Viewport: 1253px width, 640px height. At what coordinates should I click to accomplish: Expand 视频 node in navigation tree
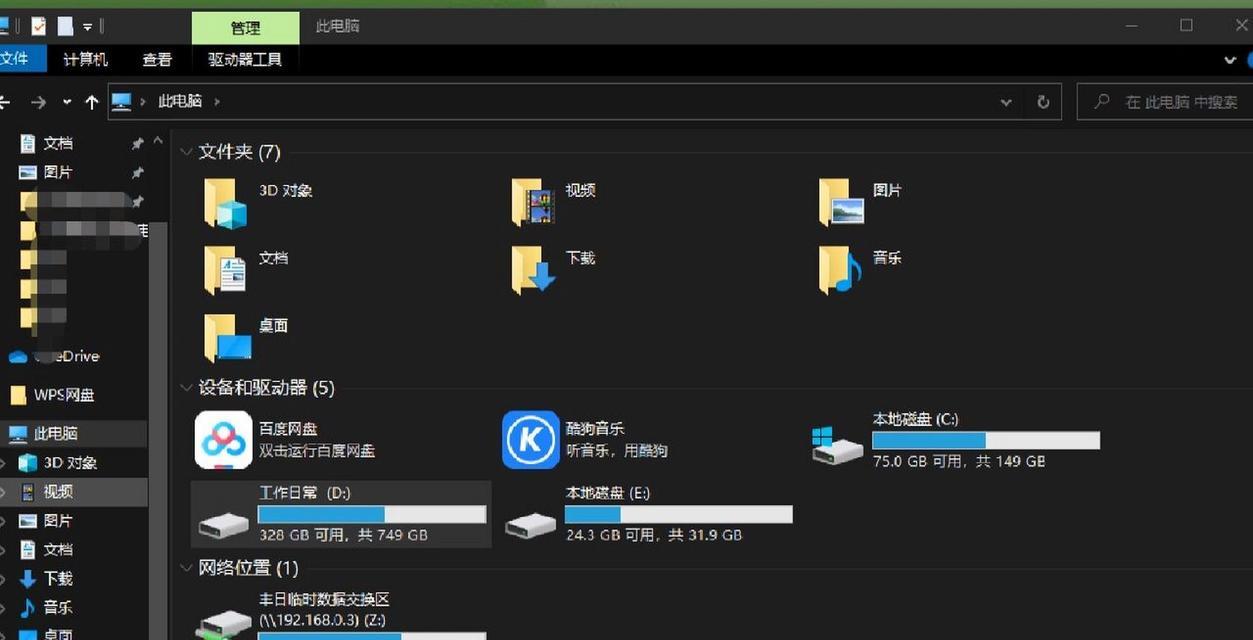4,492
